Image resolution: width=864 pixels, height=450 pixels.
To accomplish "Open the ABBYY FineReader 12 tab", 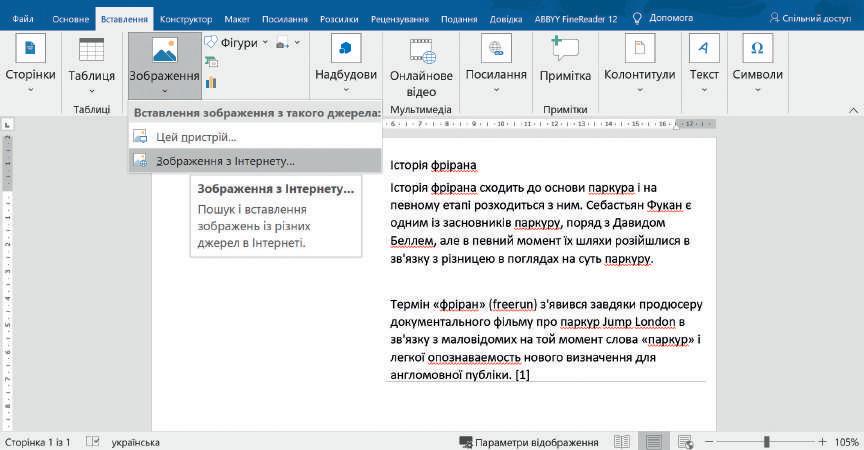I will [576, 19].
